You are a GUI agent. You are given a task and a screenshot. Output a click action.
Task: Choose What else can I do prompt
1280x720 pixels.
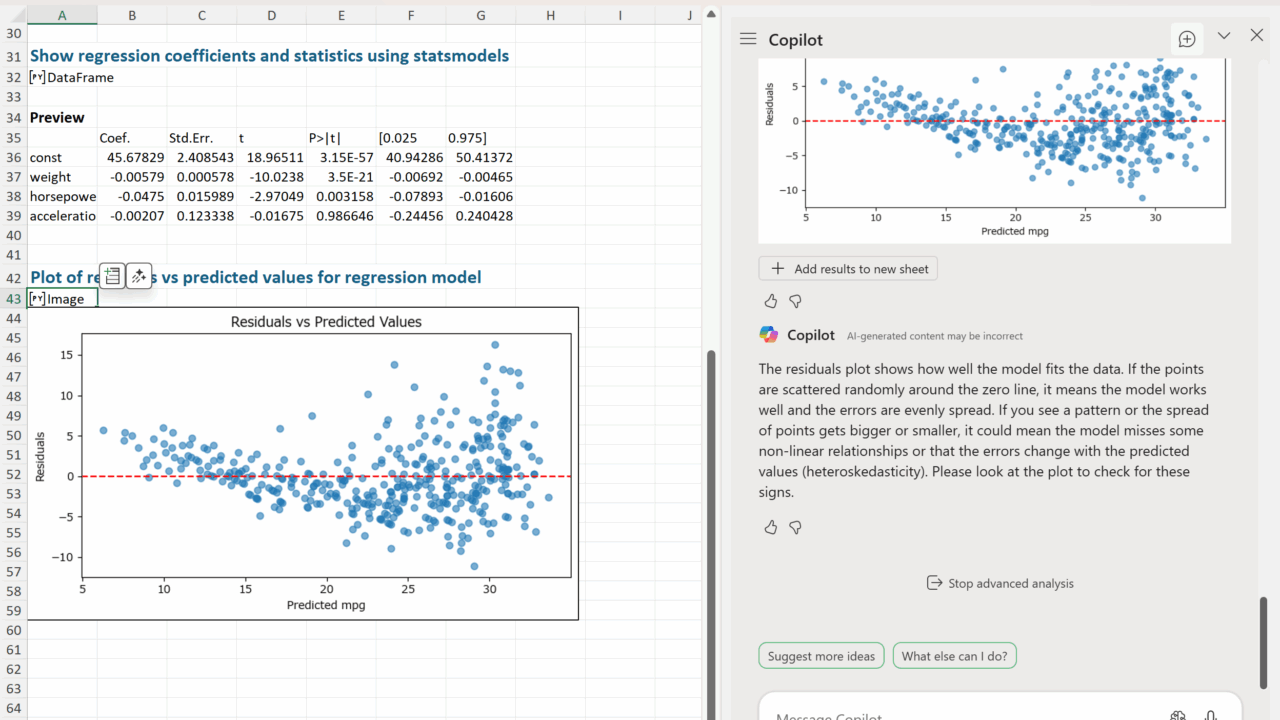pyautogui.click(x=954, y=656)
